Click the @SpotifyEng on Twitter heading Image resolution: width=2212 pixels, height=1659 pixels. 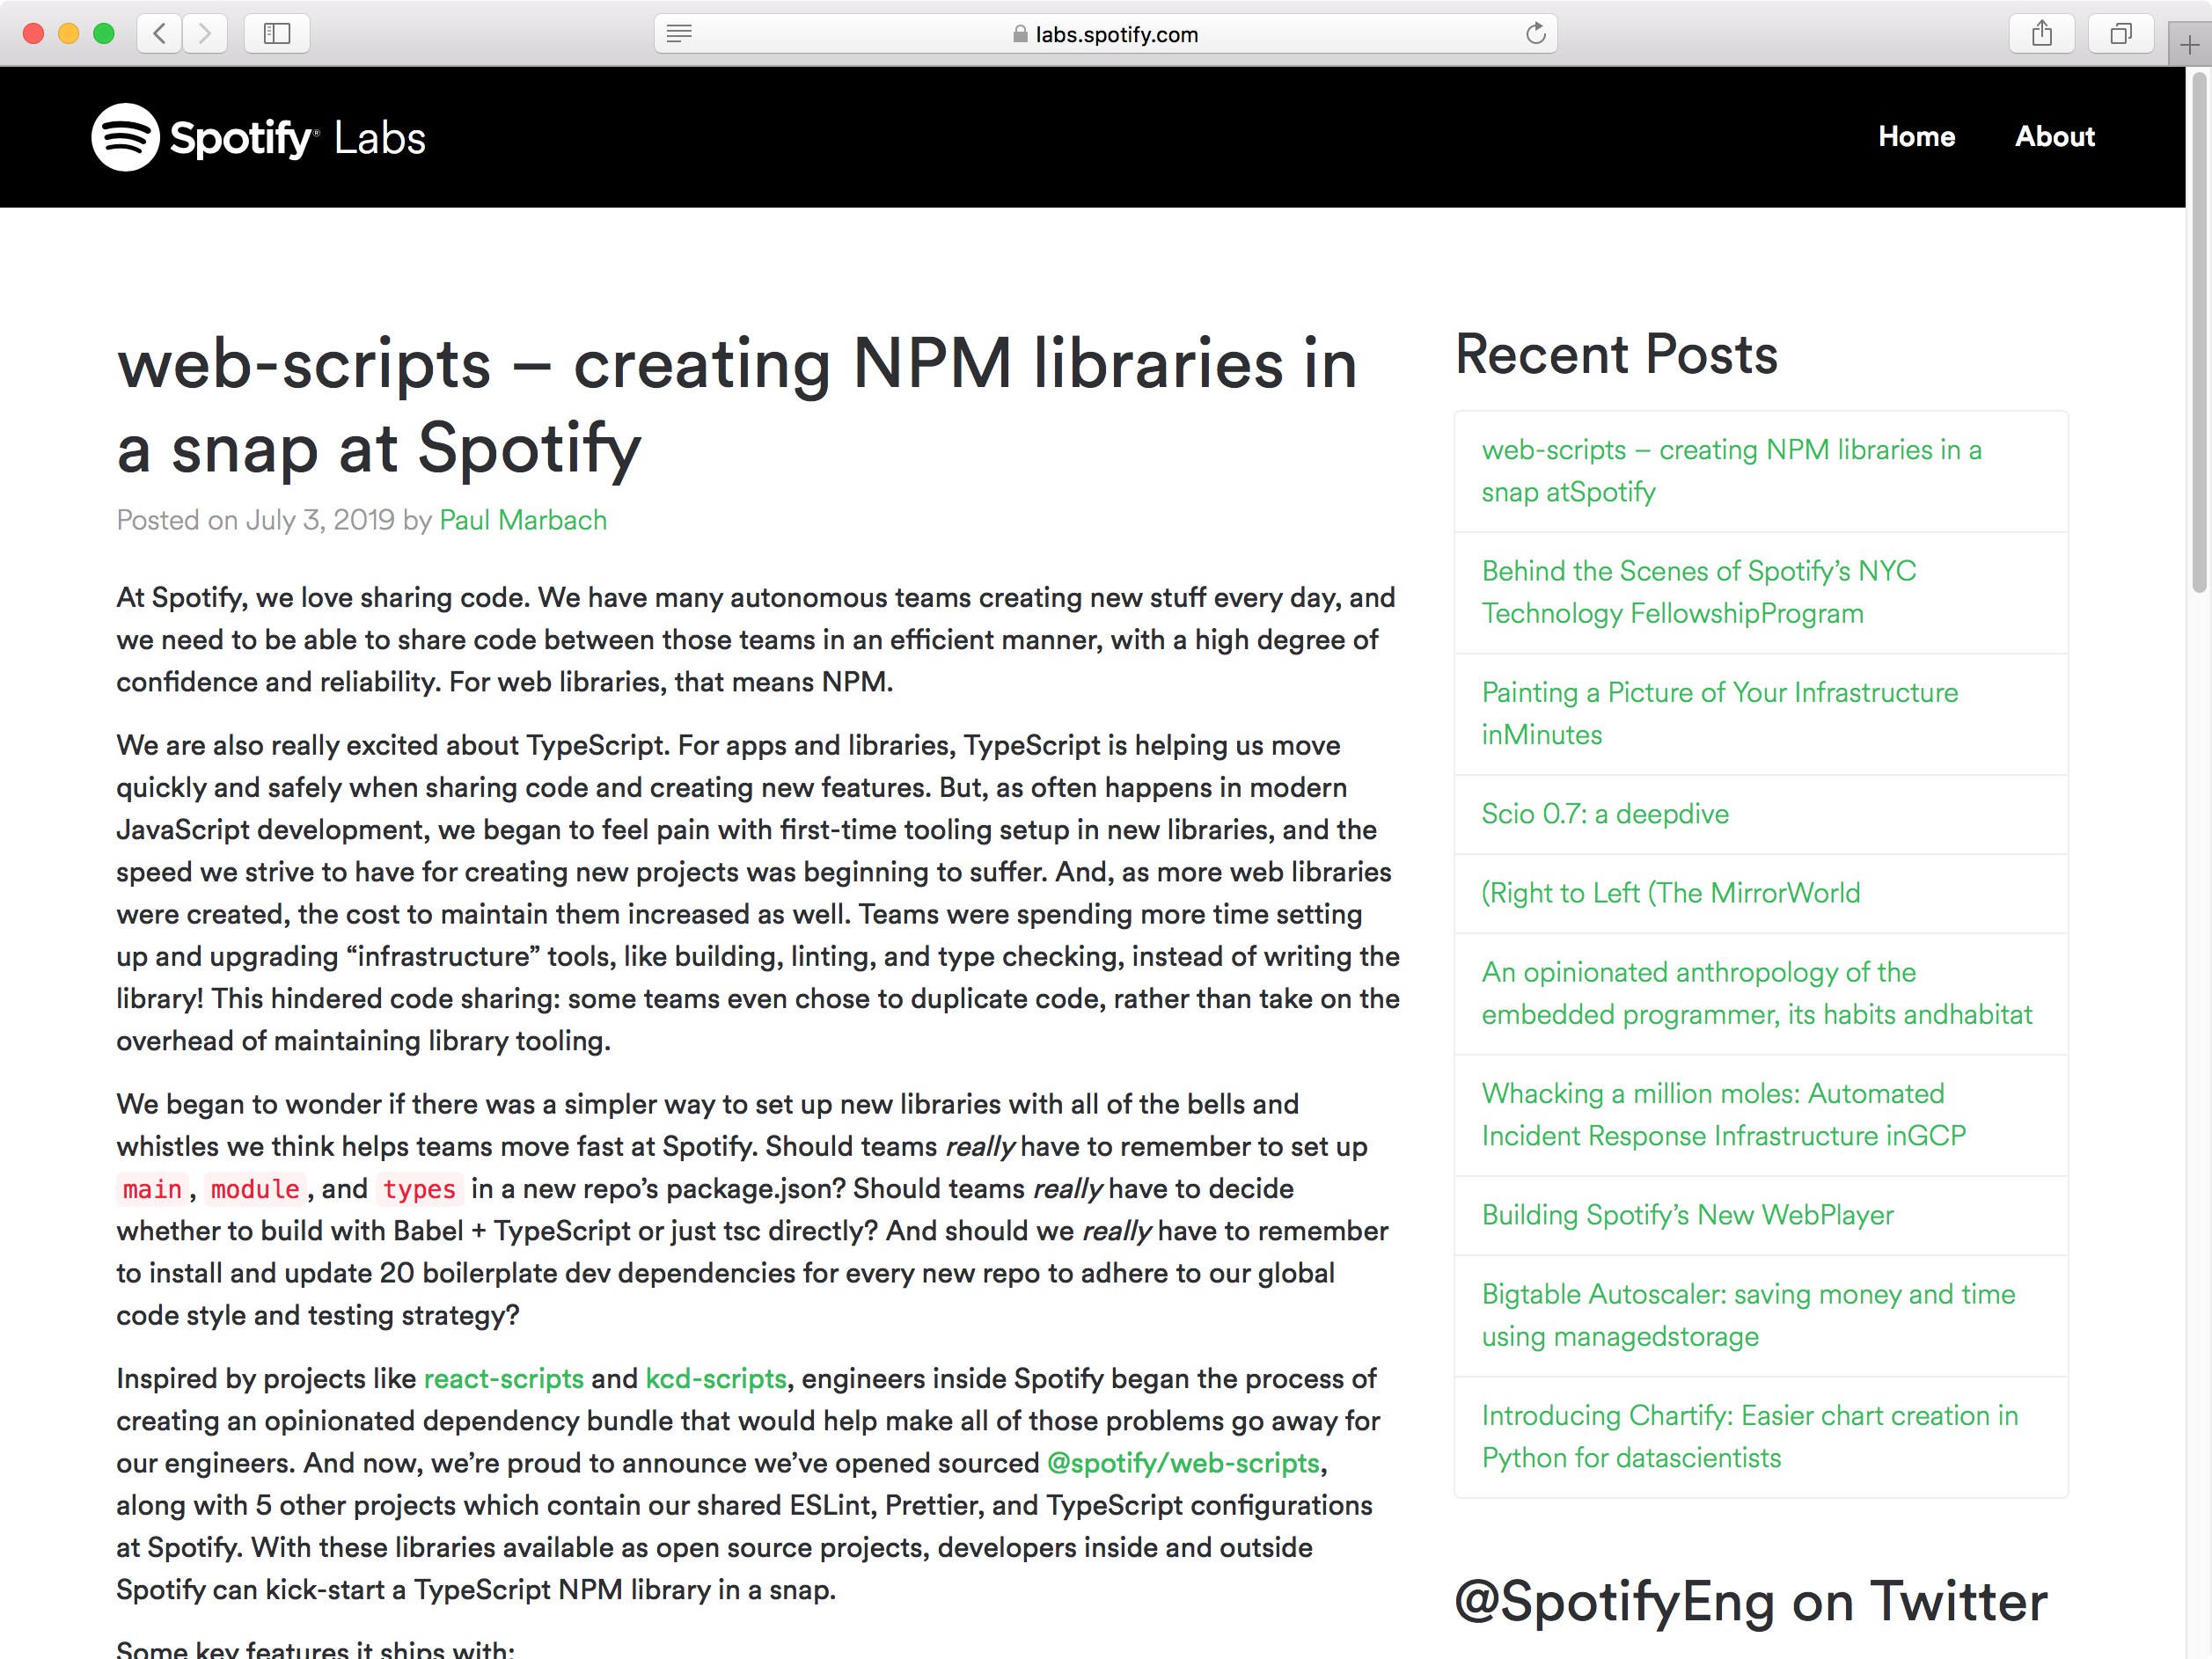(1750, 1601)
